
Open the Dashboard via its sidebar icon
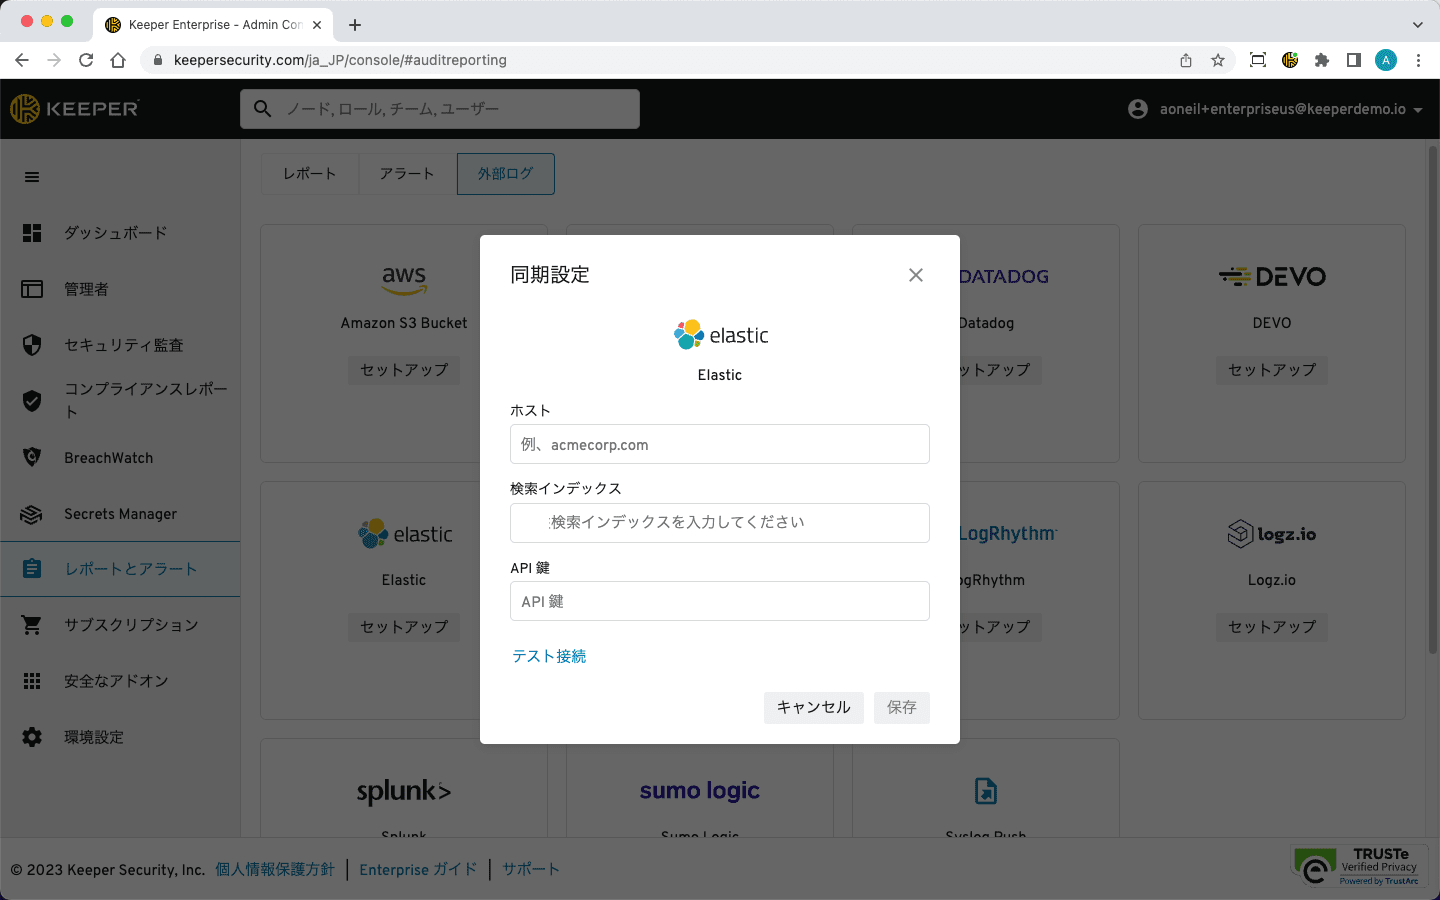[x=32, y=233]
